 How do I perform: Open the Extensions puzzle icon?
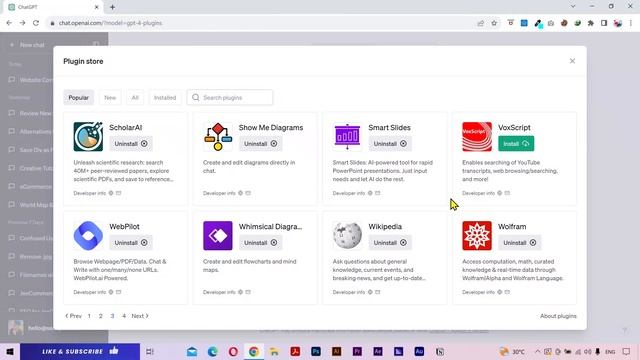[x=591, y=23]
